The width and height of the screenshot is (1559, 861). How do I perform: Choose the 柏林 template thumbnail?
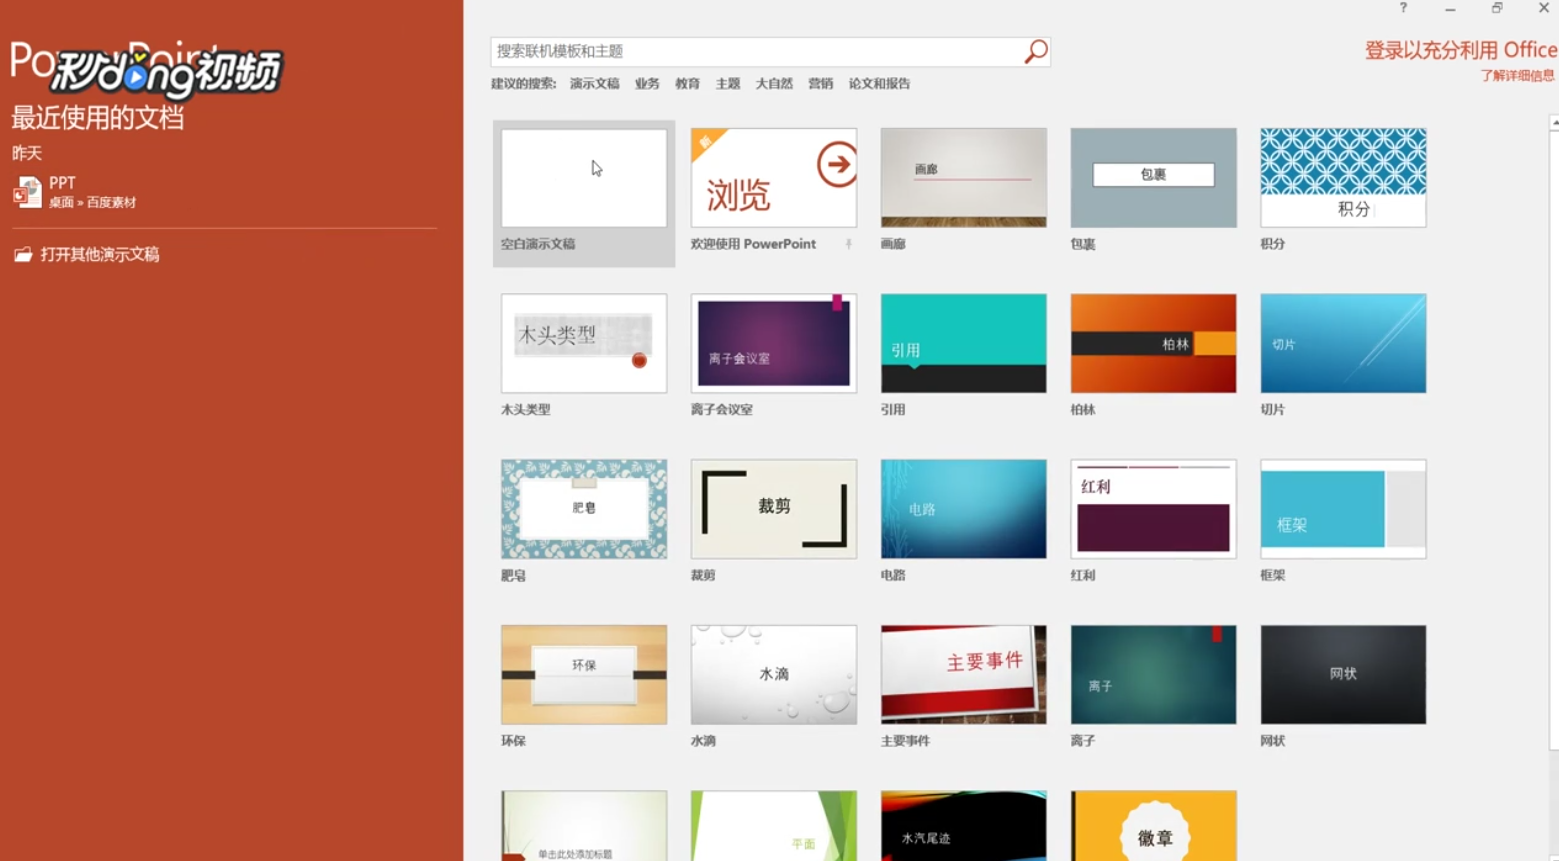[1153, 343]
